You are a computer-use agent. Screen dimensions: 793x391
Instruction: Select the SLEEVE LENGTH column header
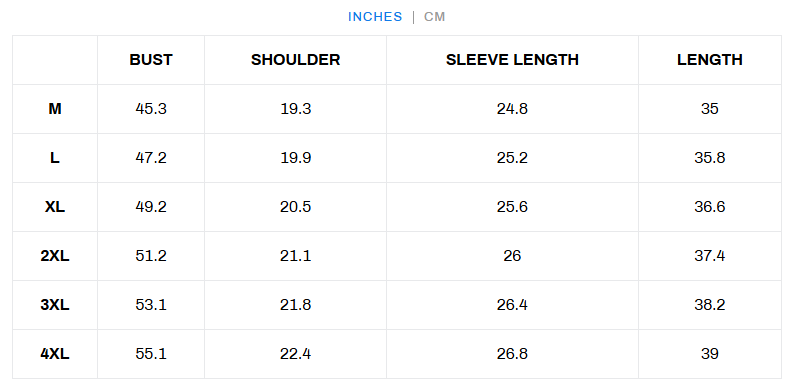pyautogui.click(x=512, y=60)
